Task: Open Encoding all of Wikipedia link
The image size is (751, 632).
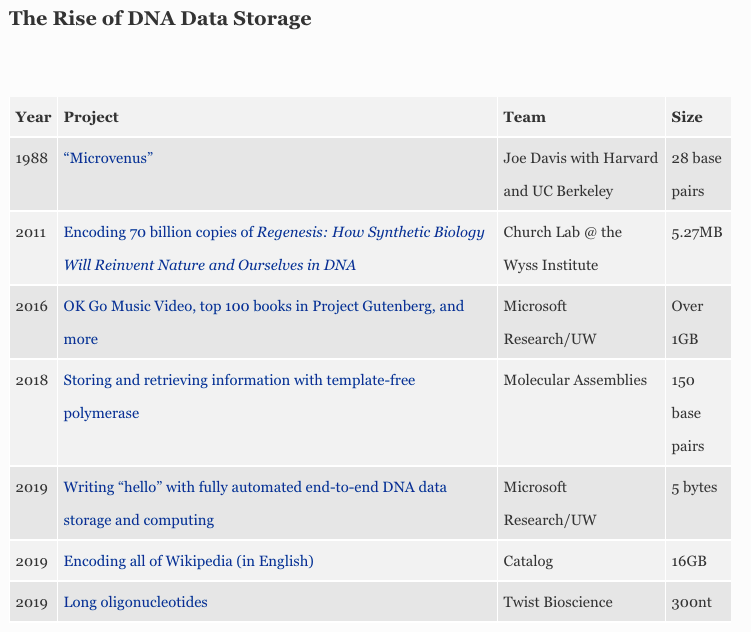Action: tap(188, 561)
